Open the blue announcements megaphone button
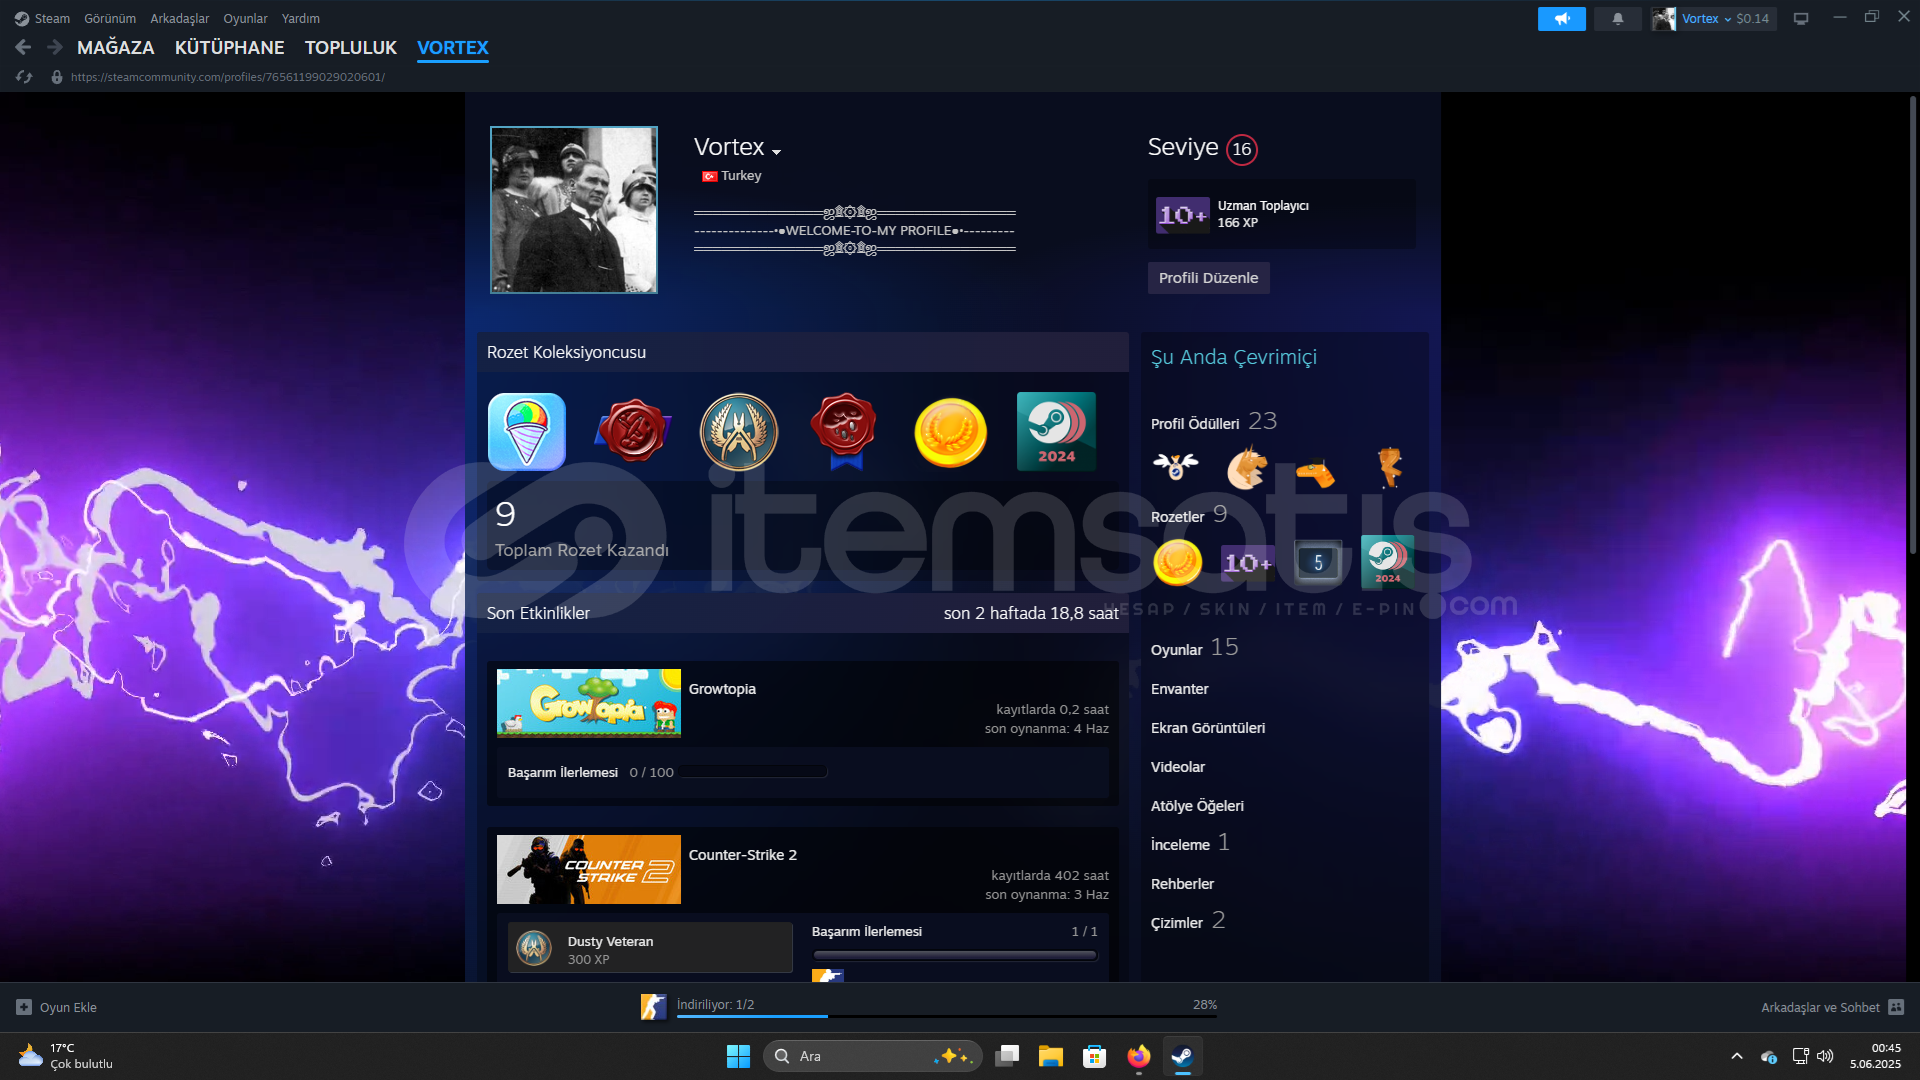 1561,18
